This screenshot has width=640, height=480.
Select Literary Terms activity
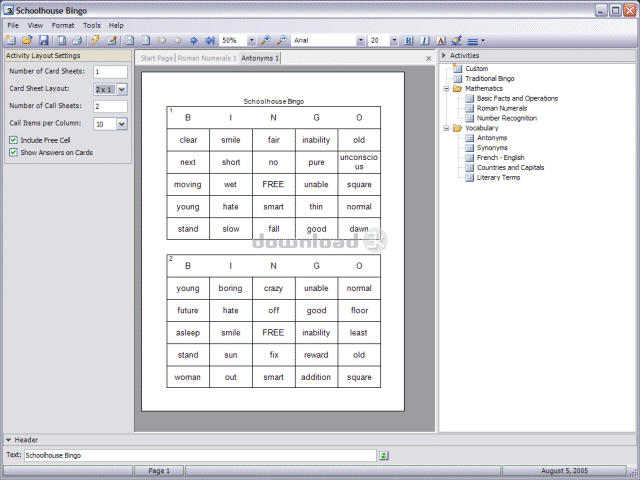click(498, 178)
